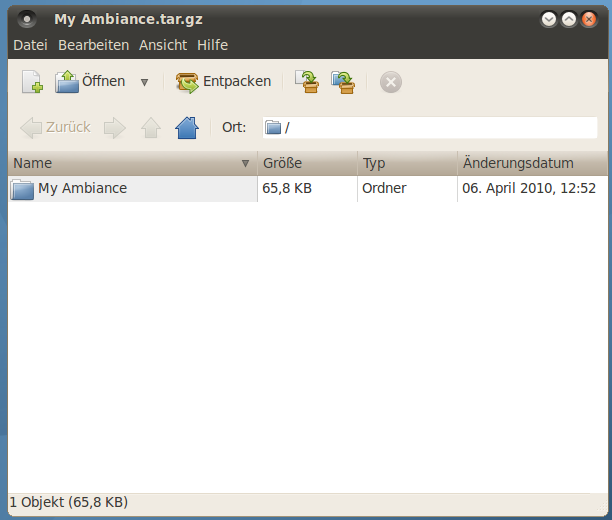Go to home location icon

pyautogui.click(x=187, y=128)
